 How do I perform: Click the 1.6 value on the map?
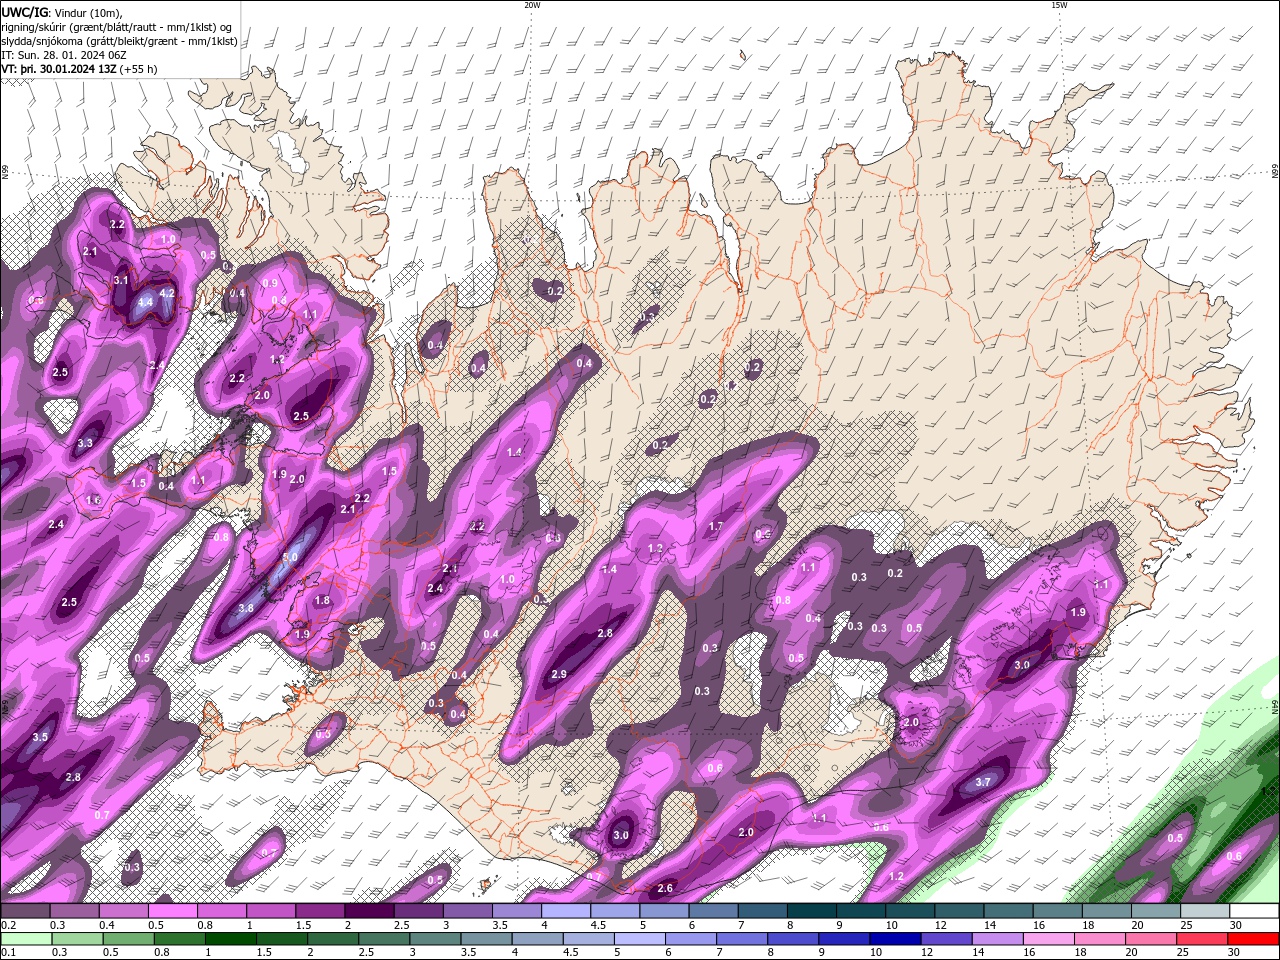pos(93,500)
